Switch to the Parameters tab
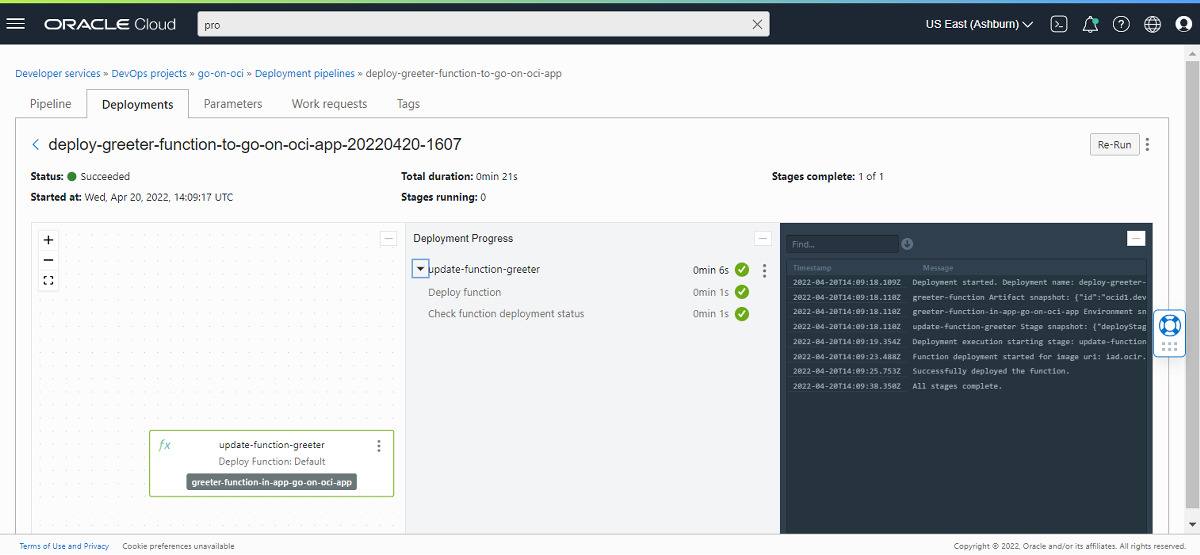This screenshot has width=1200, height=555. (233, 104)
